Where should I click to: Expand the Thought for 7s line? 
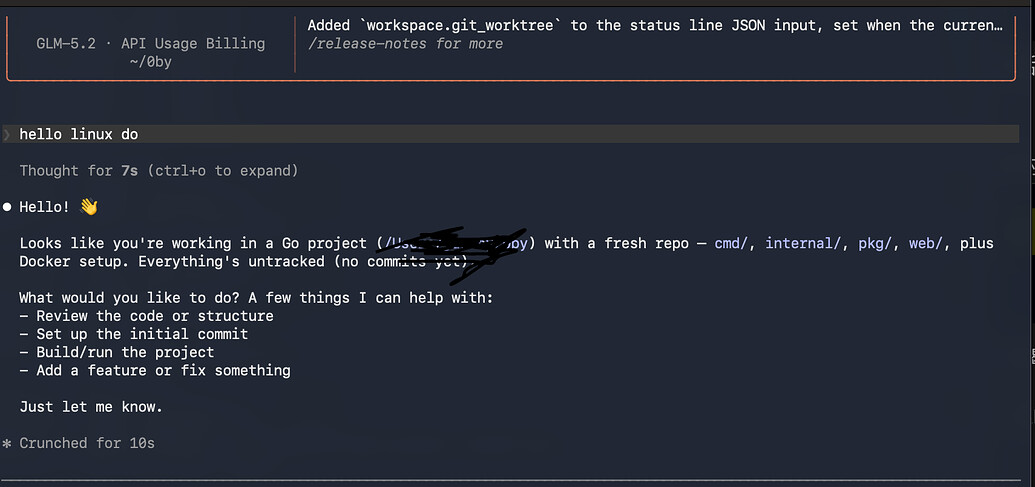(158, 171)
